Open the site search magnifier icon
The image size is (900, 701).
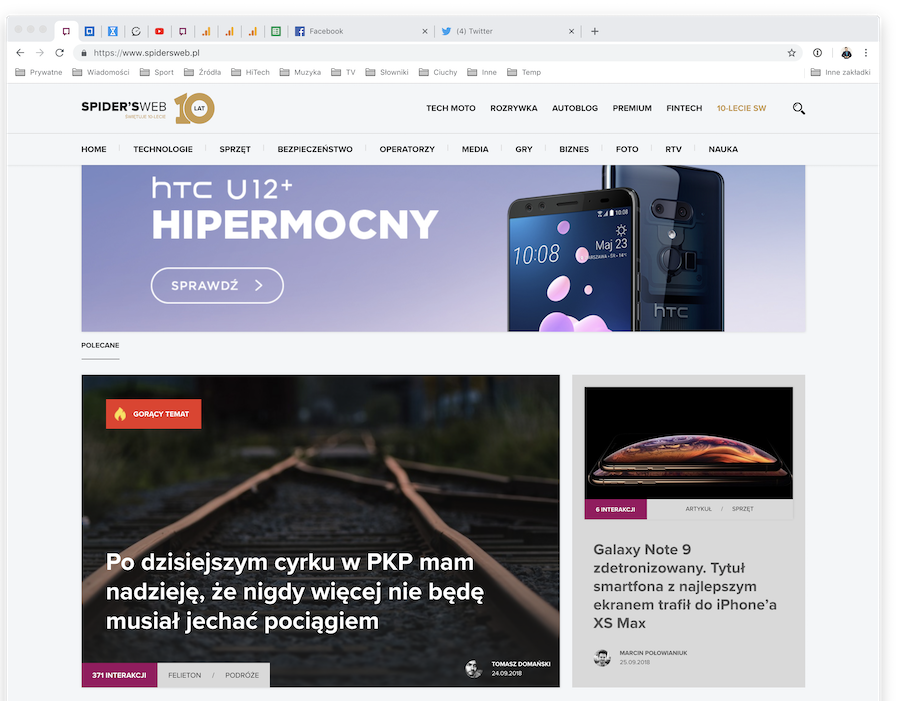point(798,109)
